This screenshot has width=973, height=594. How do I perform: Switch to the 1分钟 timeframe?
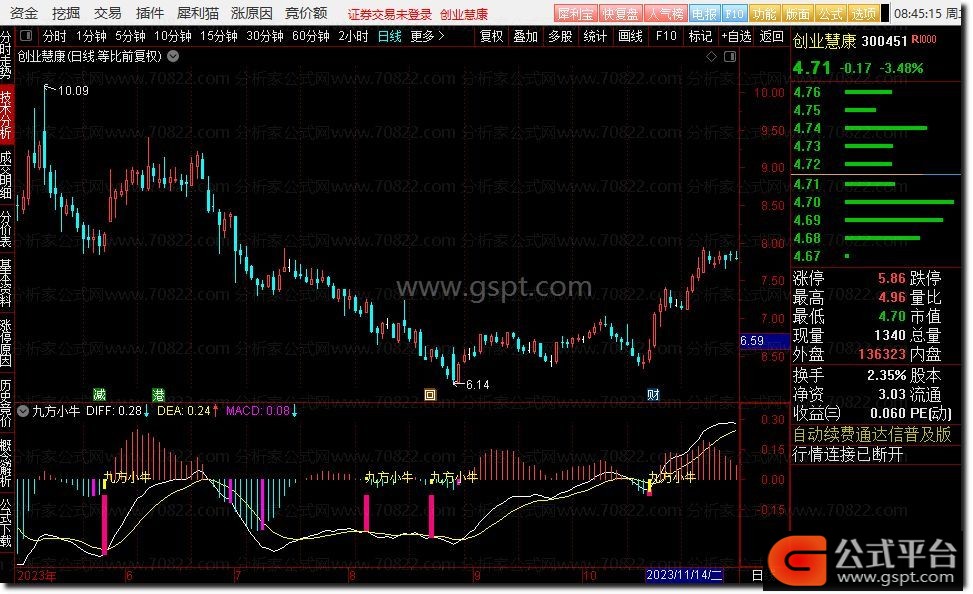91,36
